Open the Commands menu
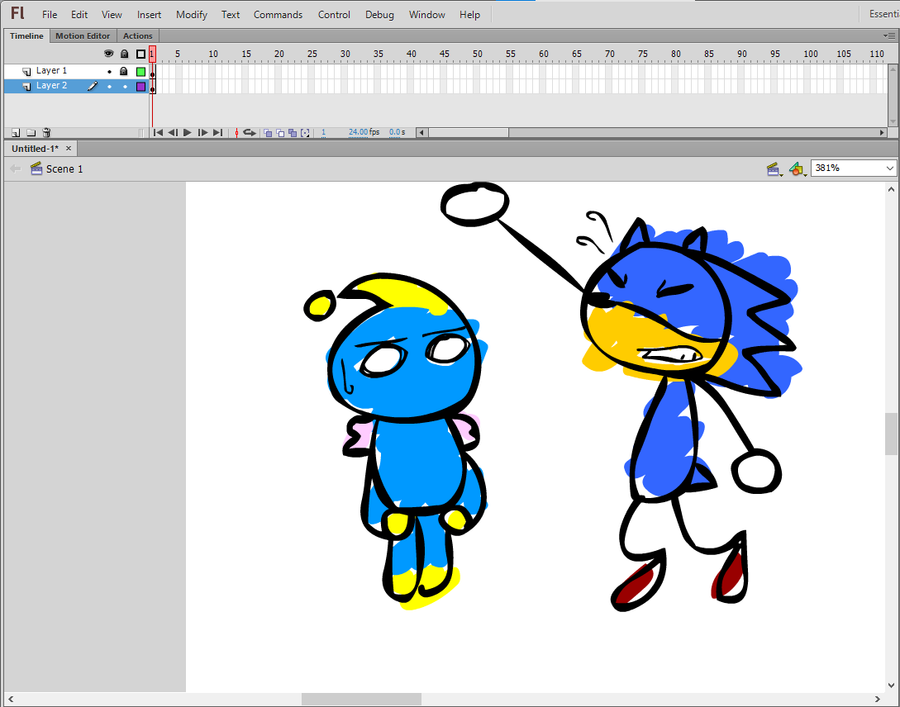This screenshot has width=900, height=707. point(278,14)
